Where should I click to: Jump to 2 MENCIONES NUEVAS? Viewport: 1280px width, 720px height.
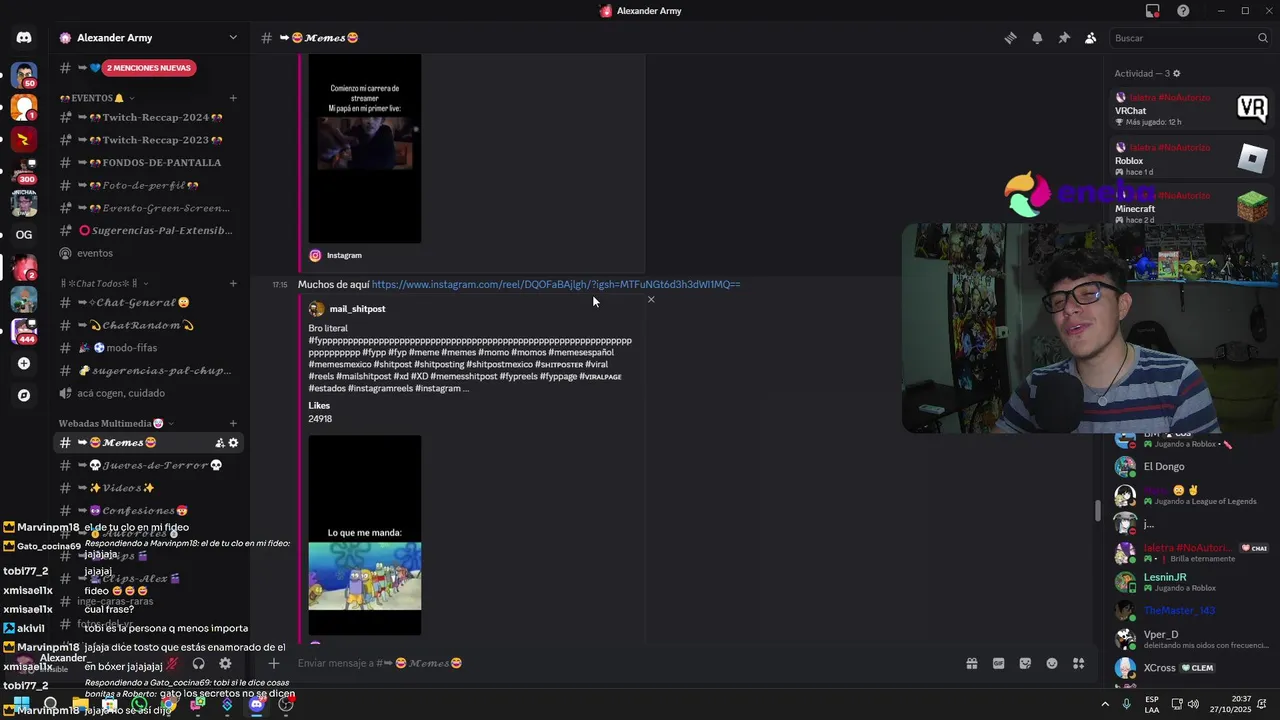point(150,68)
